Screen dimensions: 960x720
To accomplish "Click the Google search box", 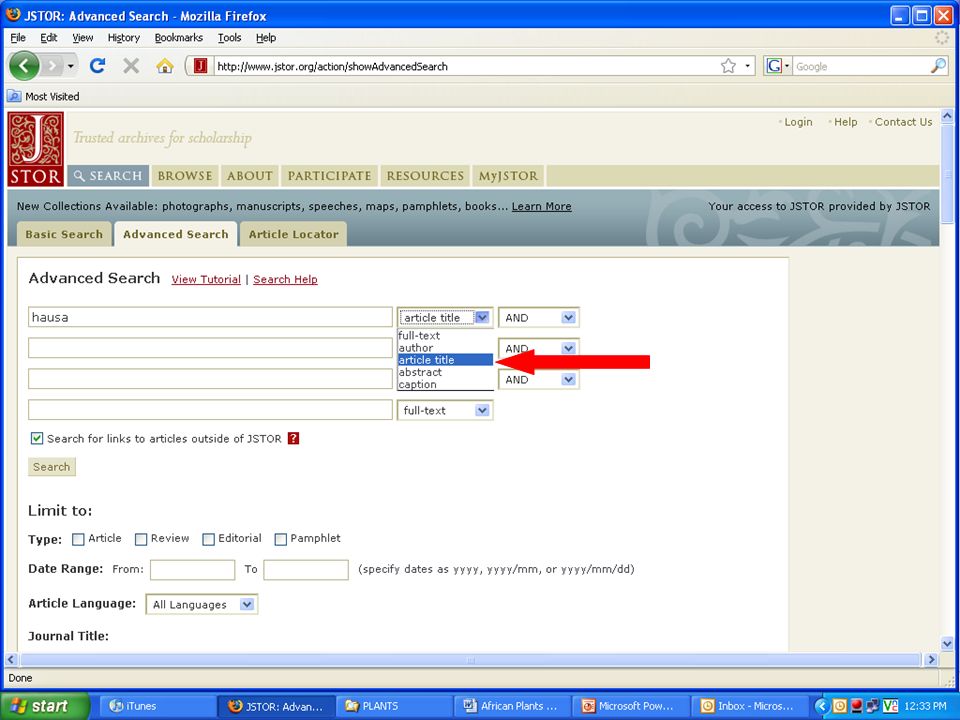I will [860, 66].
